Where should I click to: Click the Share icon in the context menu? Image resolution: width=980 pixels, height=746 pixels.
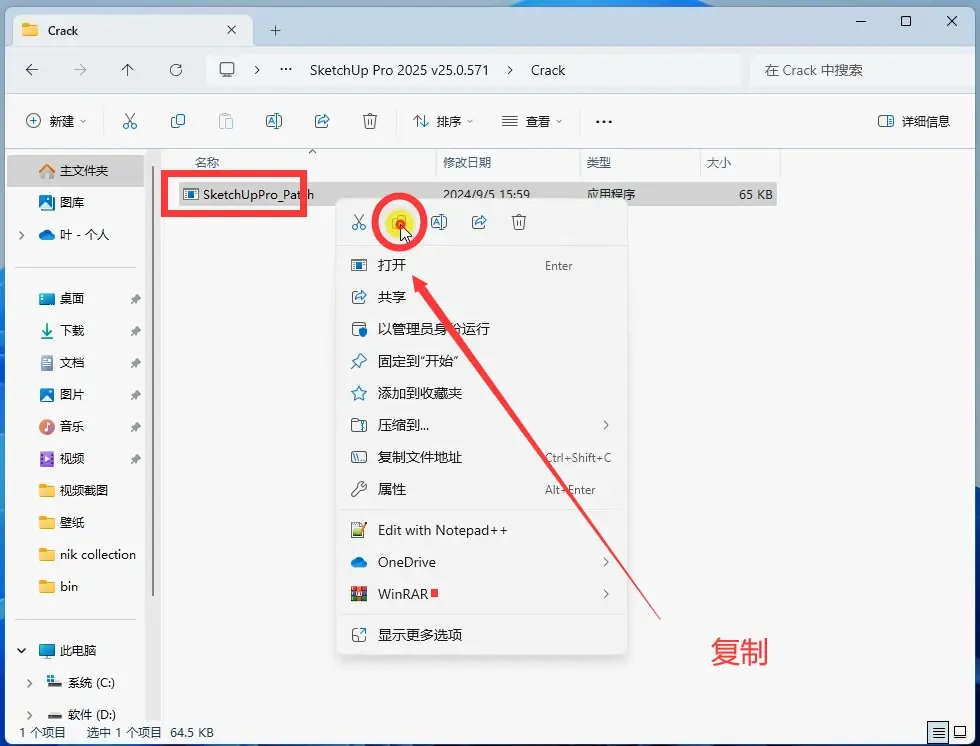(x=479, y=222)
